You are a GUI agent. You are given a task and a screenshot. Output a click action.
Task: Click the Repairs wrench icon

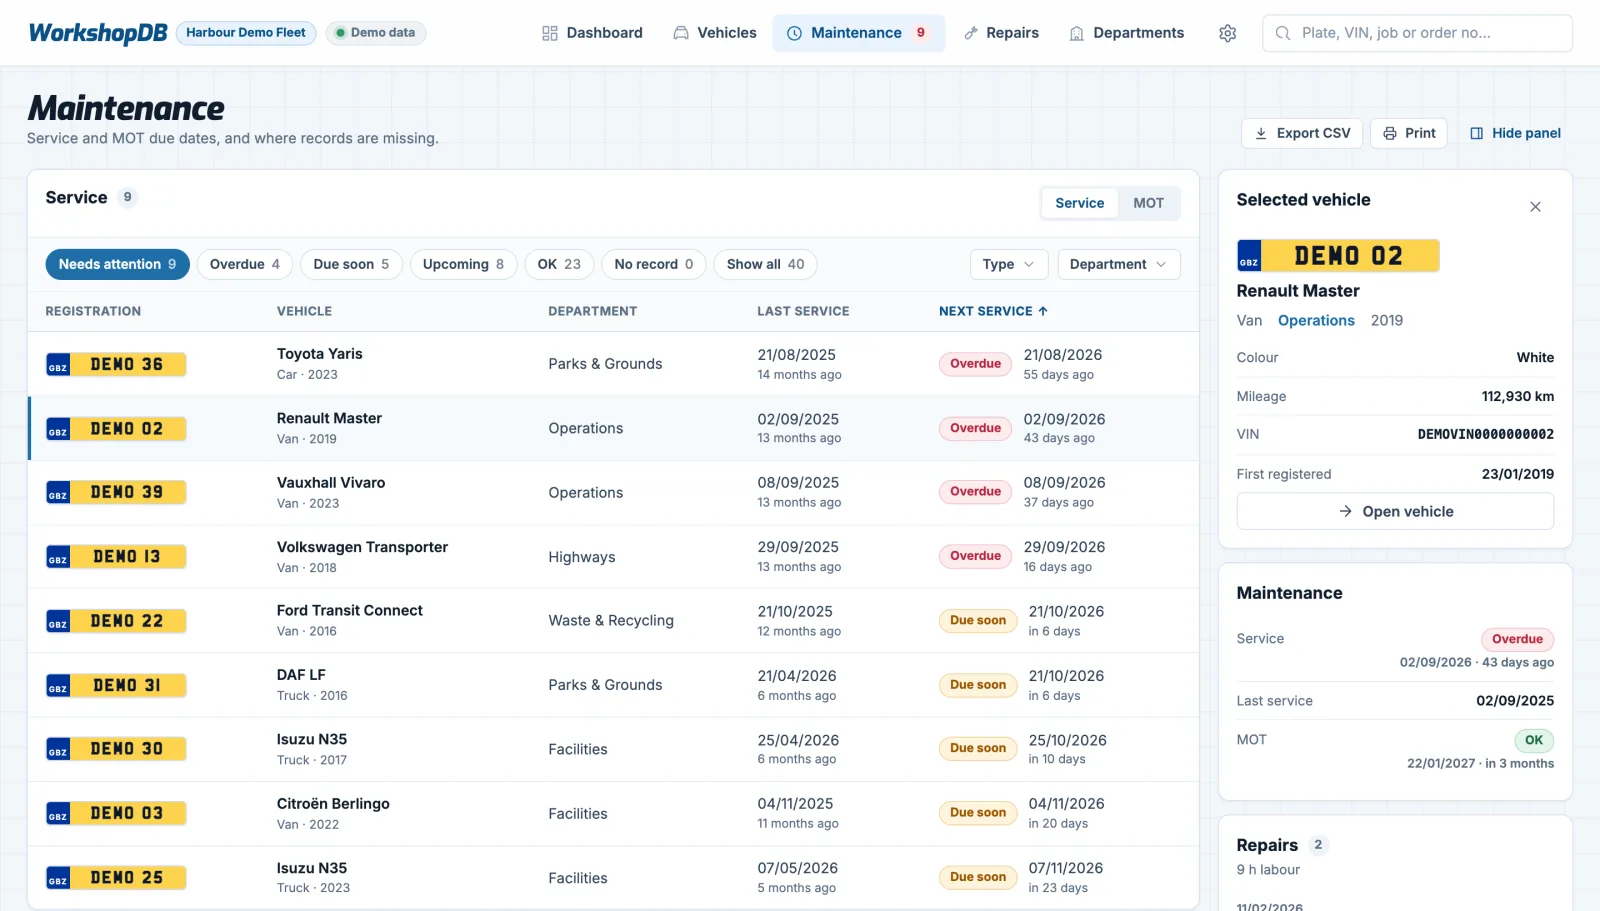point(970,33)
